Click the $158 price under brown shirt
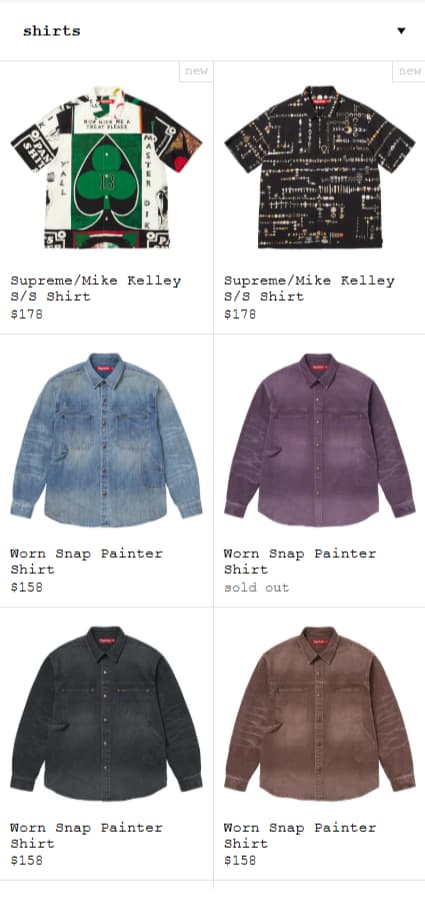425x897 pixels. [240, 860]
